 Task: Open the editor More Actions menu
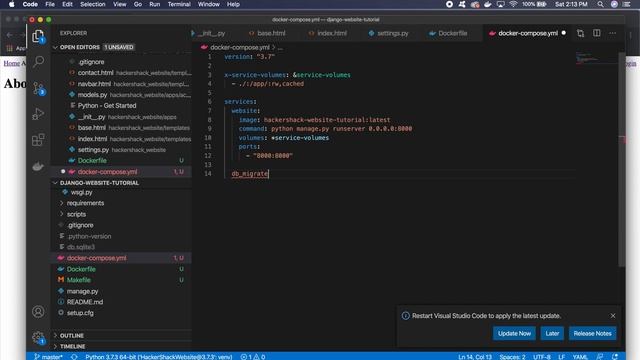tap(613, 33)
